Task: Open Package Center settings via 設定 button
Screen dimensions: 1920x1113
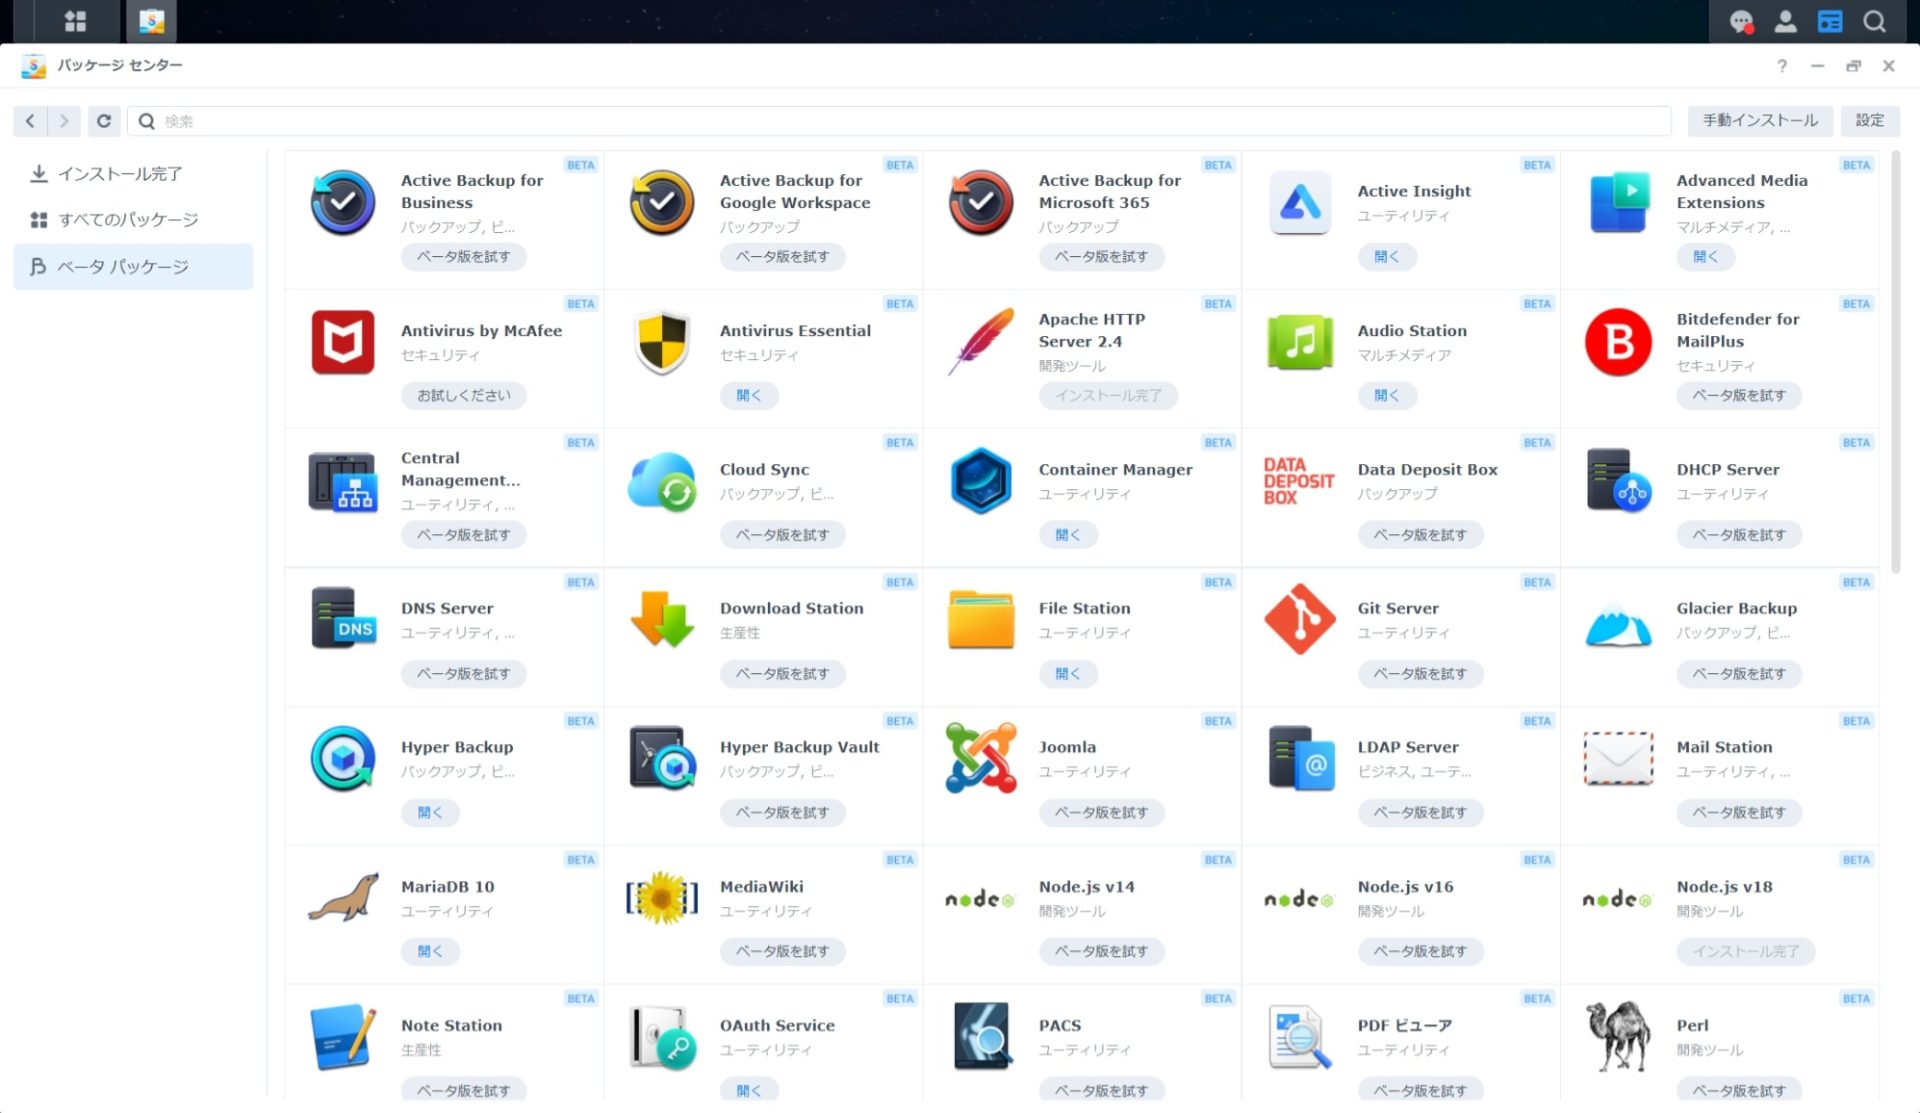Action: point(1870,120)
